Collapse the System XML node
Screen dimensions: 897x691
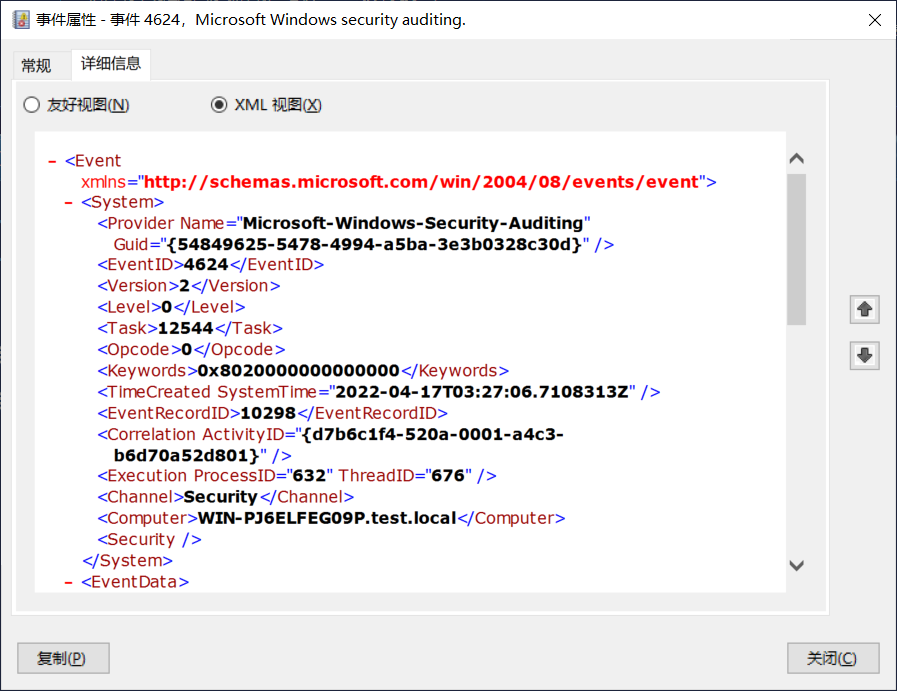68,203
